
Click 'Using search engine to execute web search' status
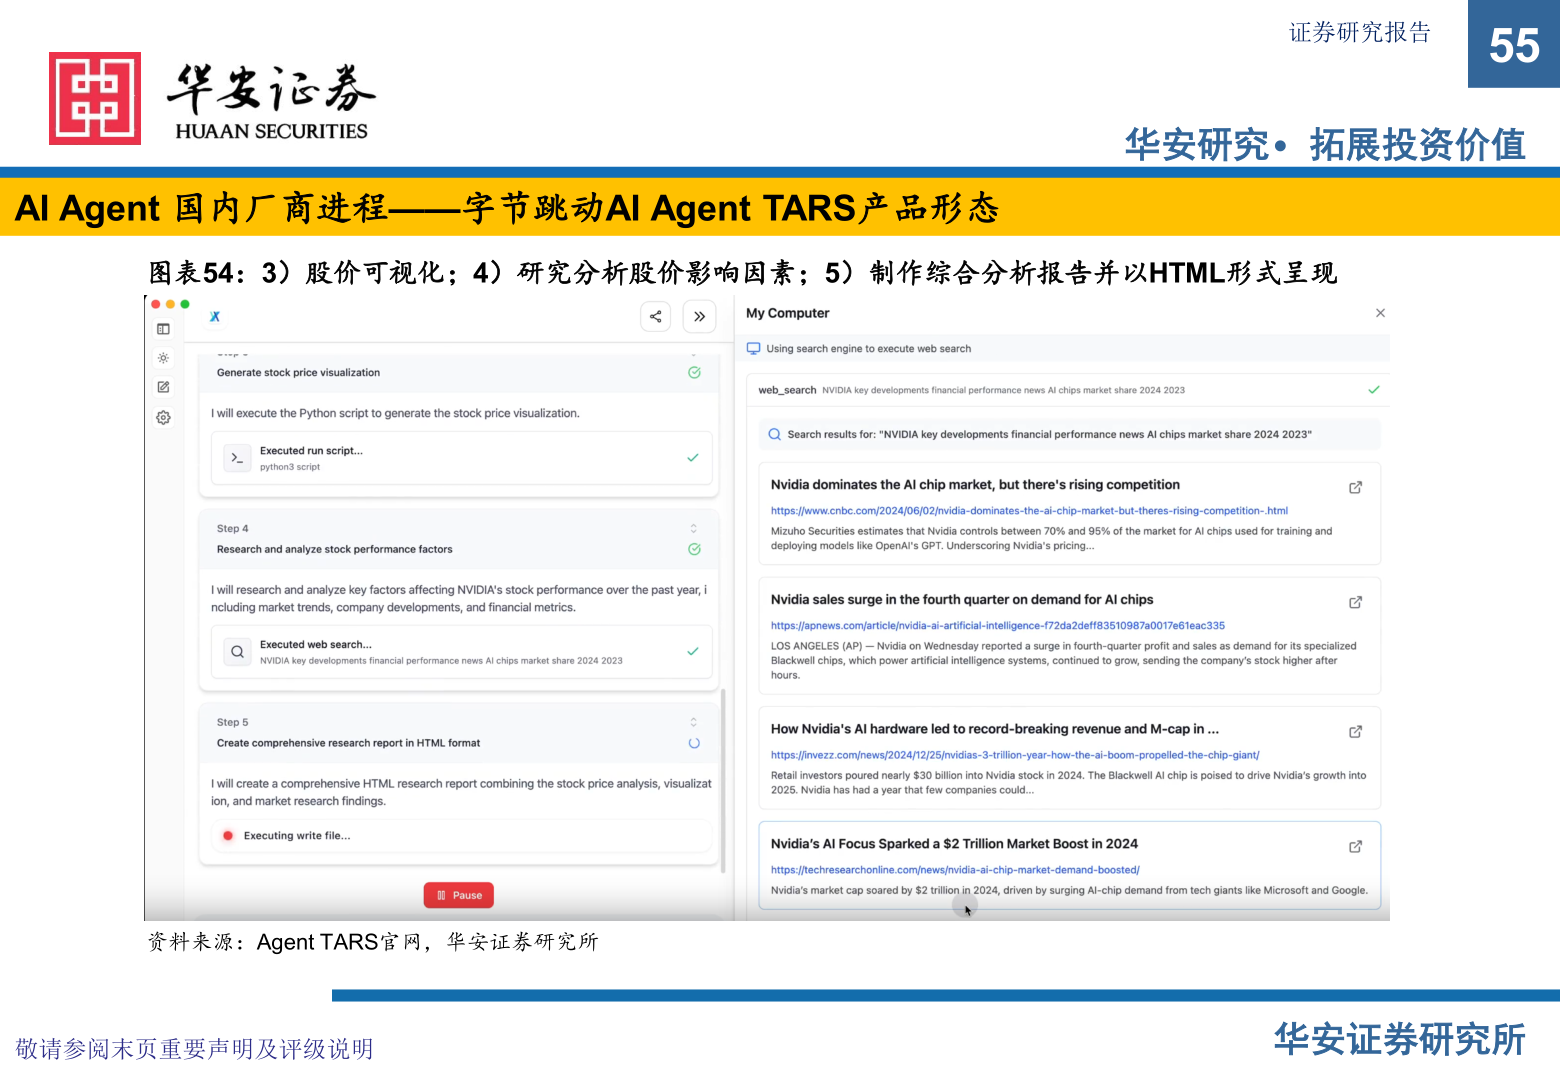point(868,349)
